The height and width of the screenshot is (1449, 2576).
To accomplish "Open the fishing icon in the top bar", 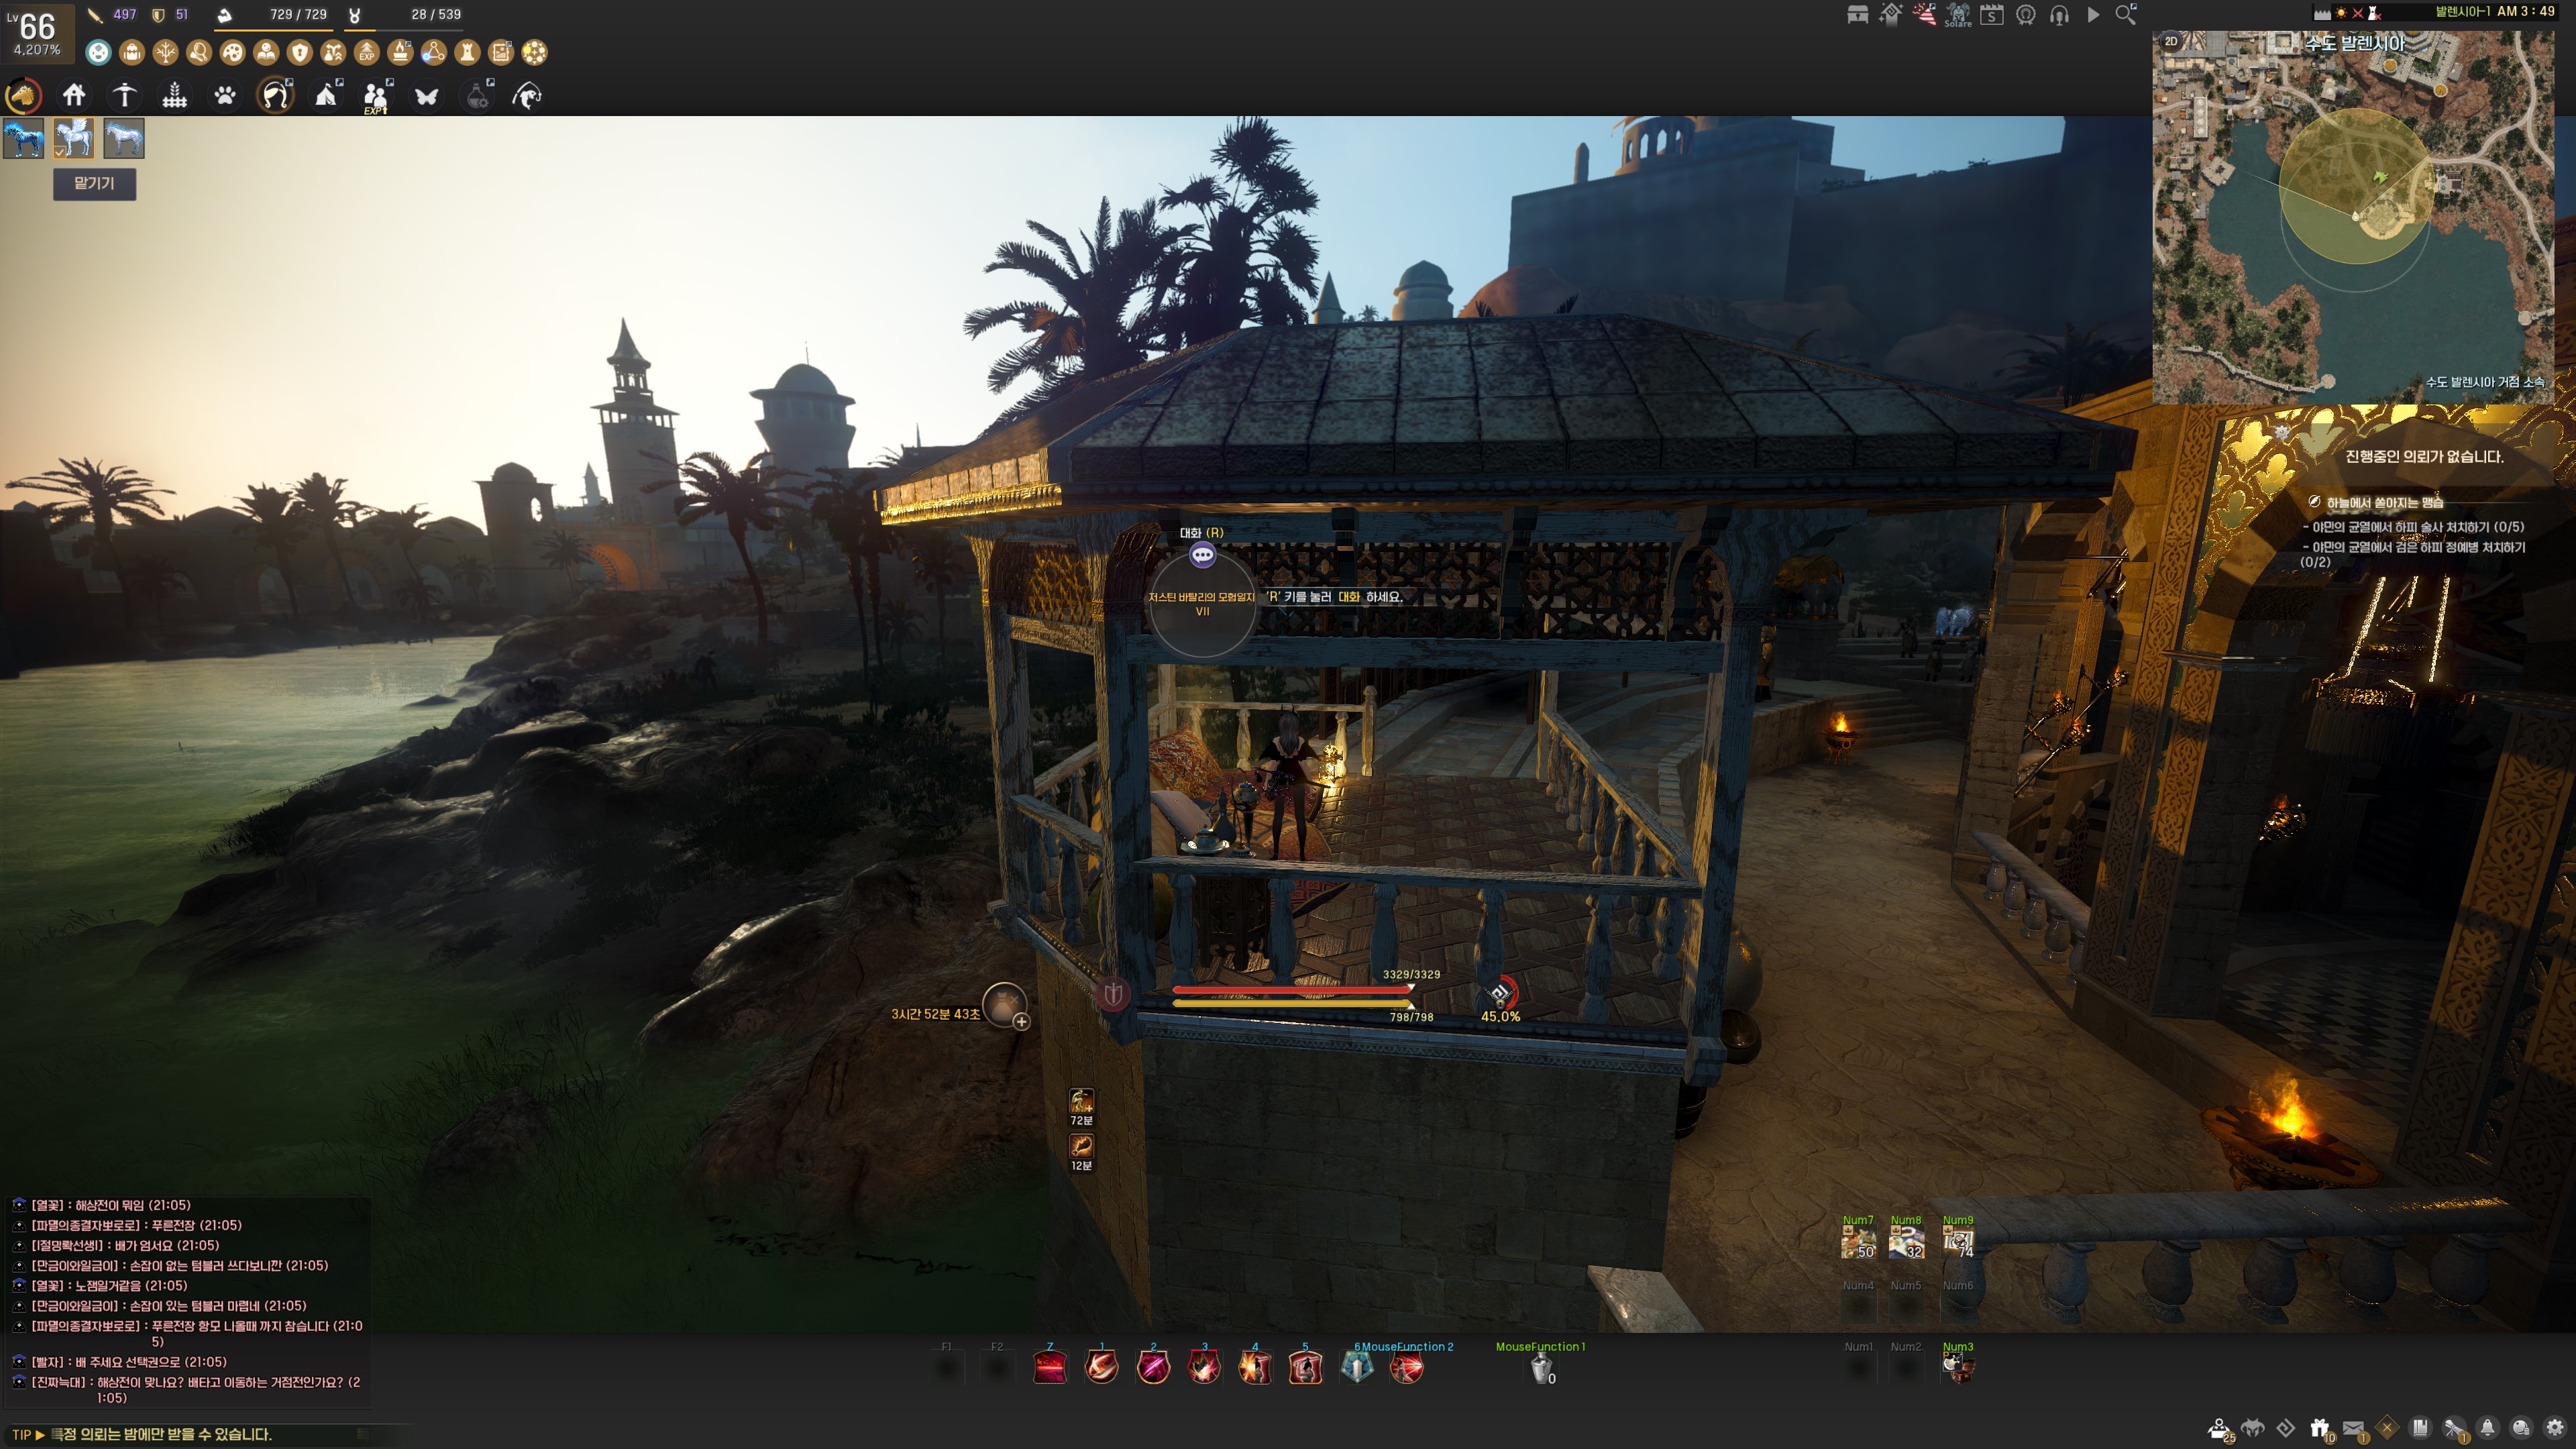I will coord(528,96).
